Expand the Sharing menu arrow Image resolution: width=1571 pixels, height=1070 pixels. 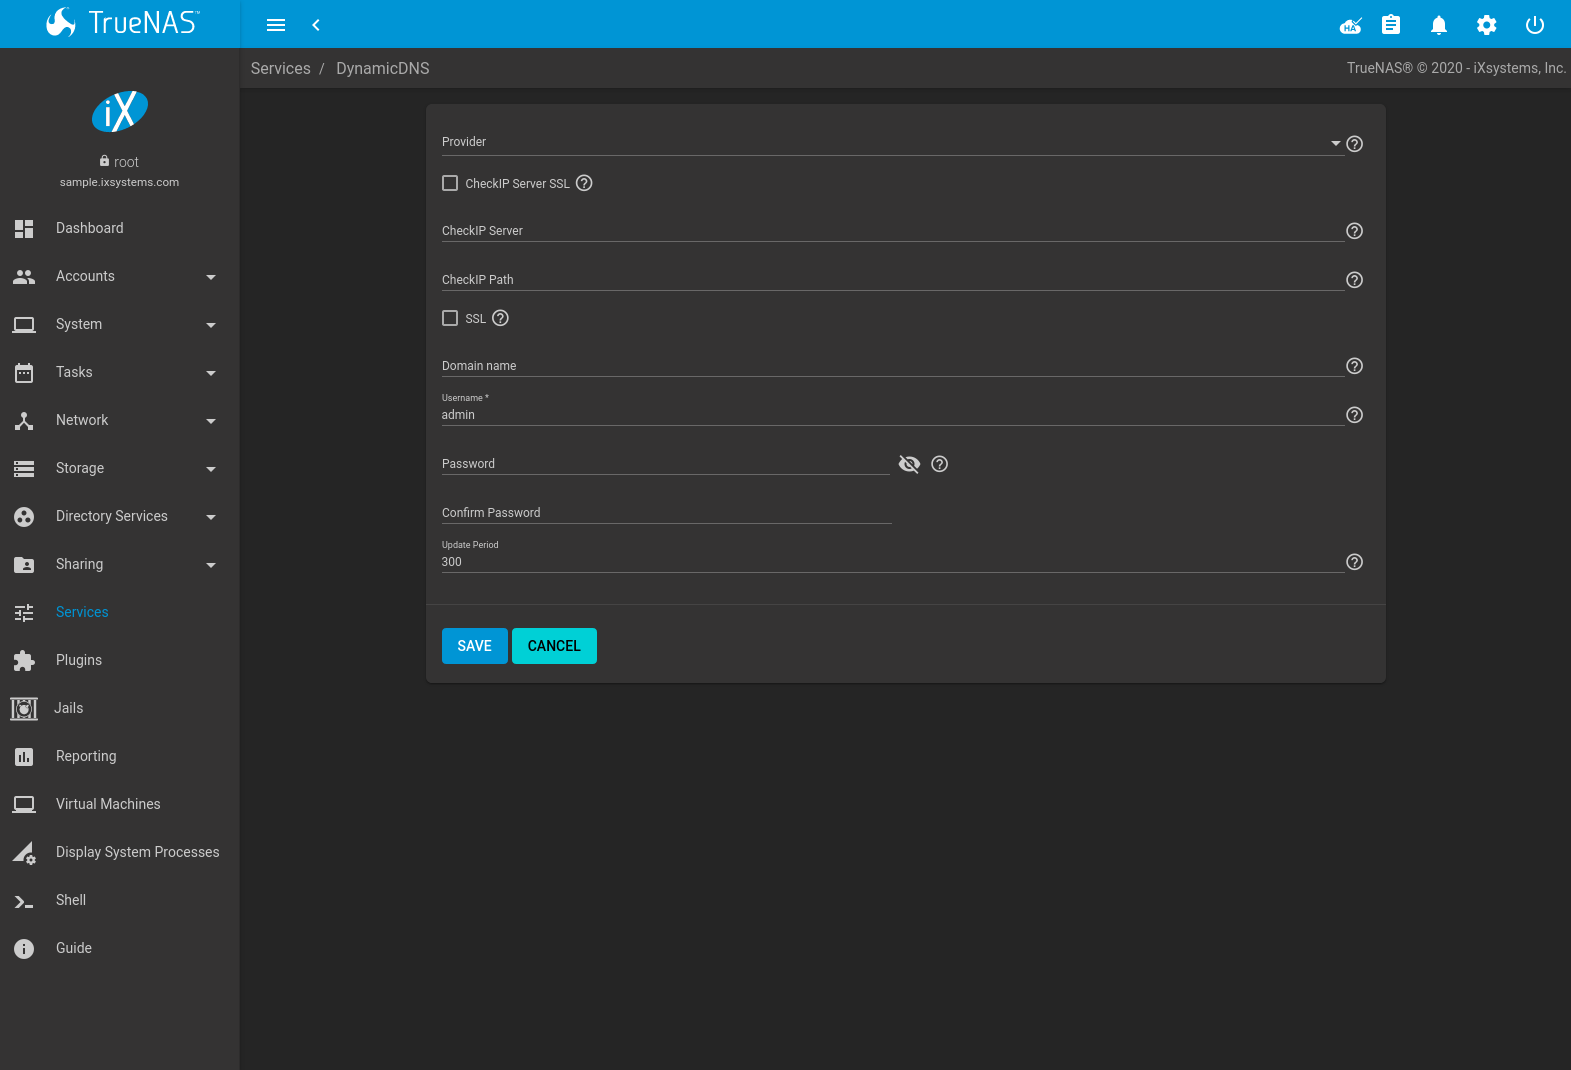(x=211, y=565)
